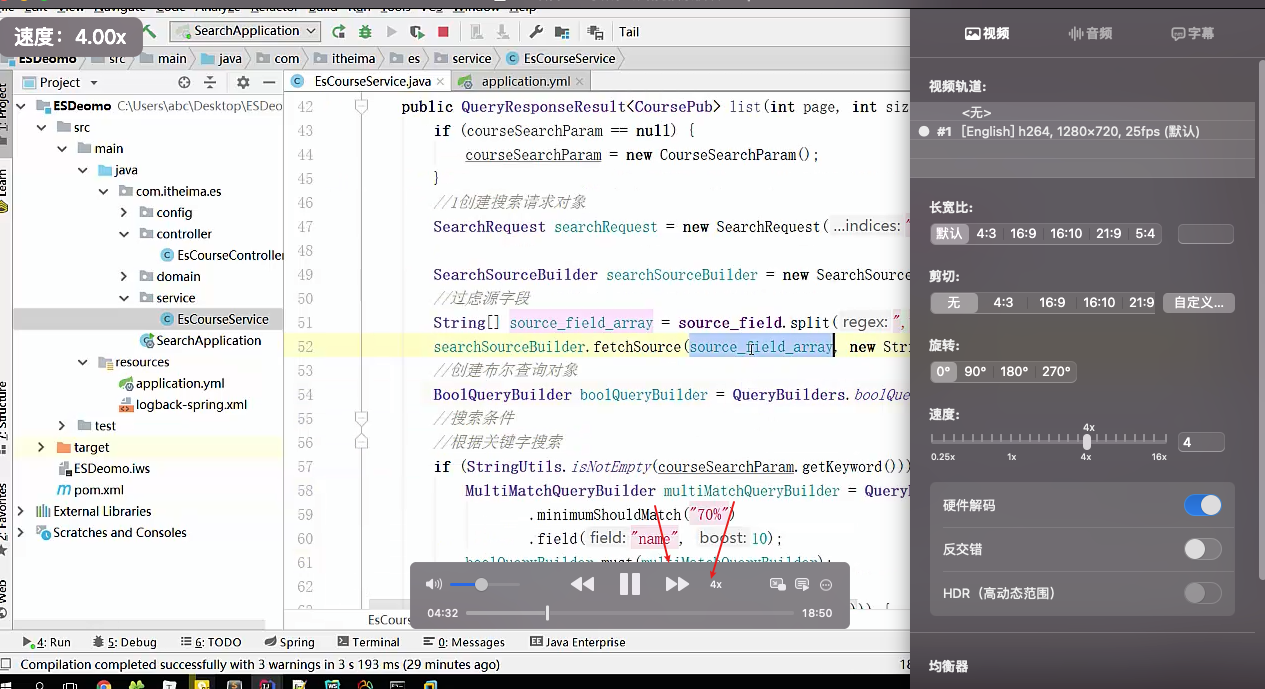Mute audio via the speaker icon
This screenshot has width=1265, height=689.
[x=434, y=584]
